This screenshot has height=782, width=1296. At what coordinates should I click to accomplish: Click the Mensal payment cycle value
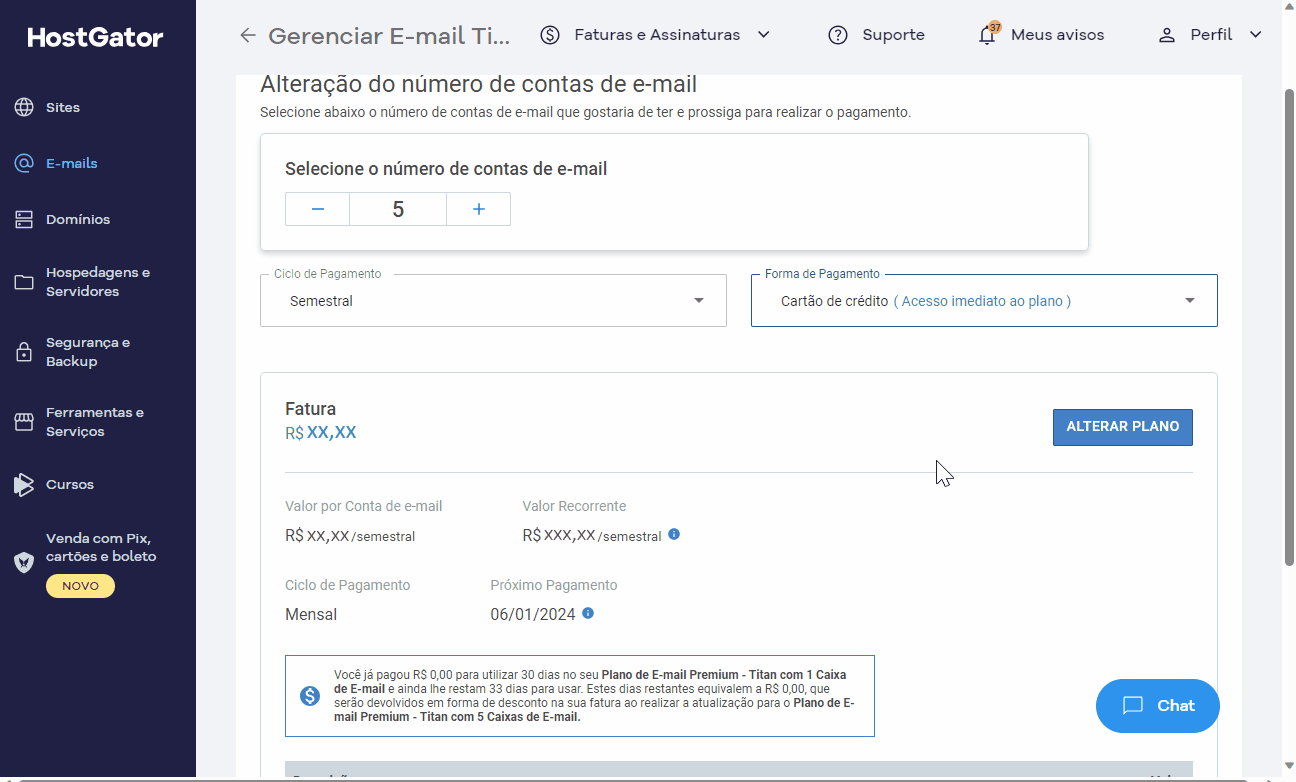point(311,614)
